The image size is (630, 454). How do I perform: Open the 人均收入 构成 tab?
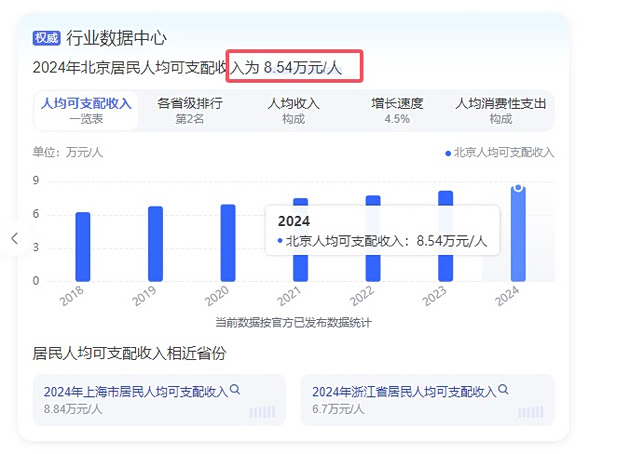tap(293, 110)
